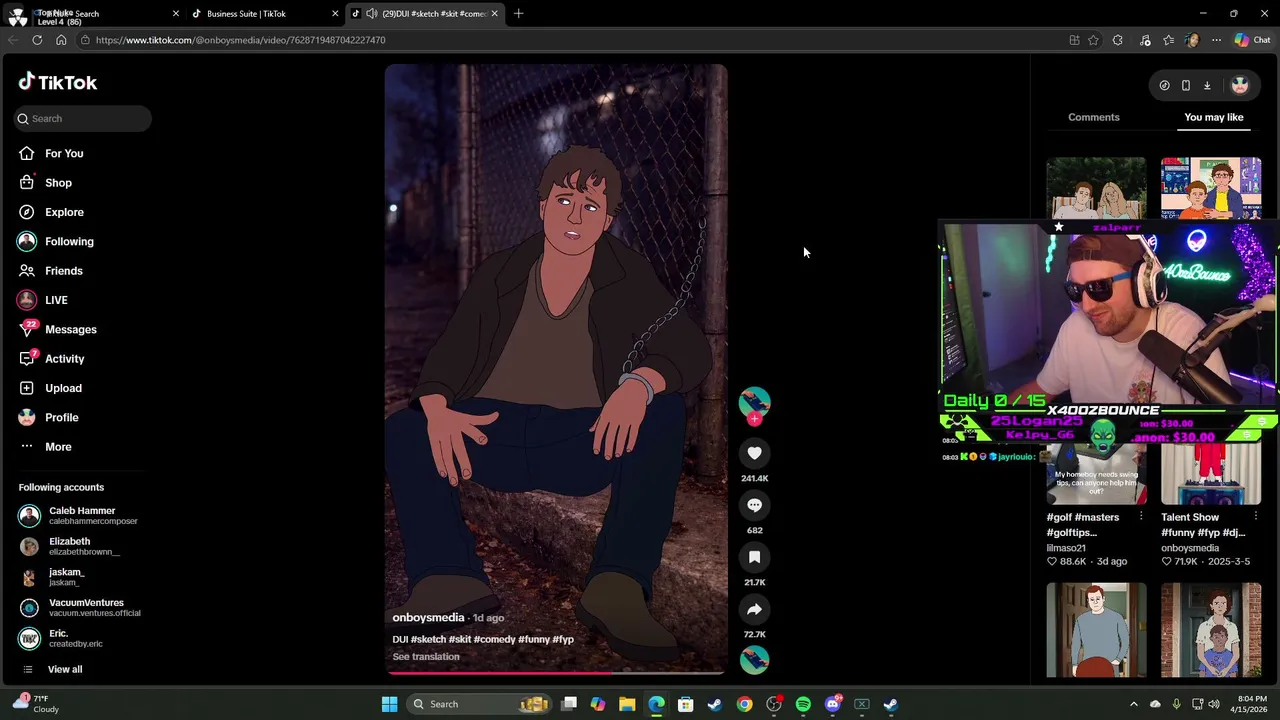Add page to favorites star

(x=1093, y=40)
